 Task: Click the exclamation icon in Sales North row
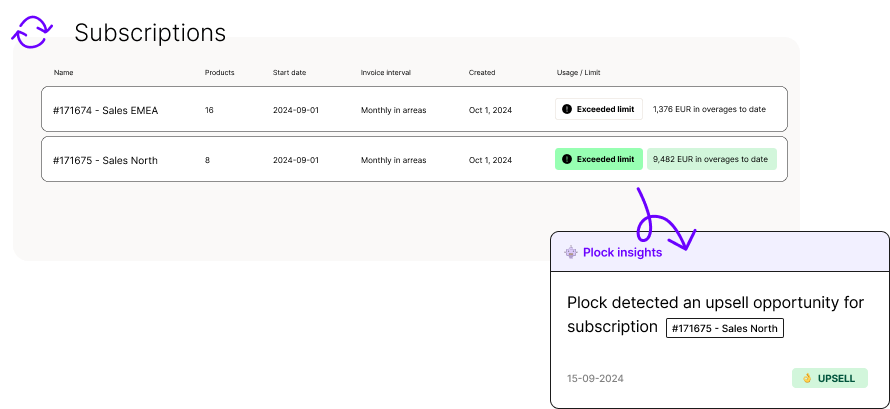(566, 159)
